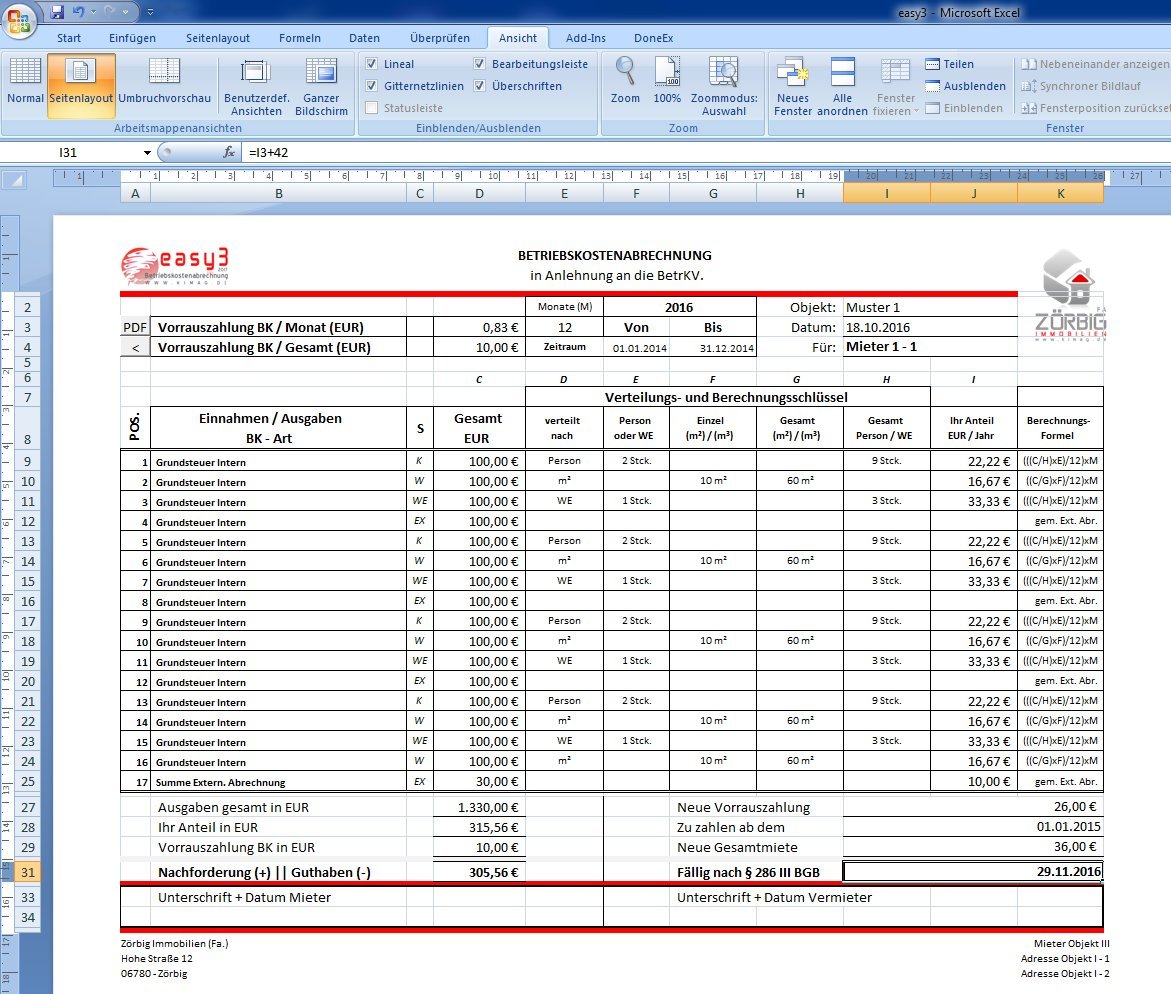Click the PDF button cell
This screenshot has width=1171, height=994.
[x=135, y=327]
